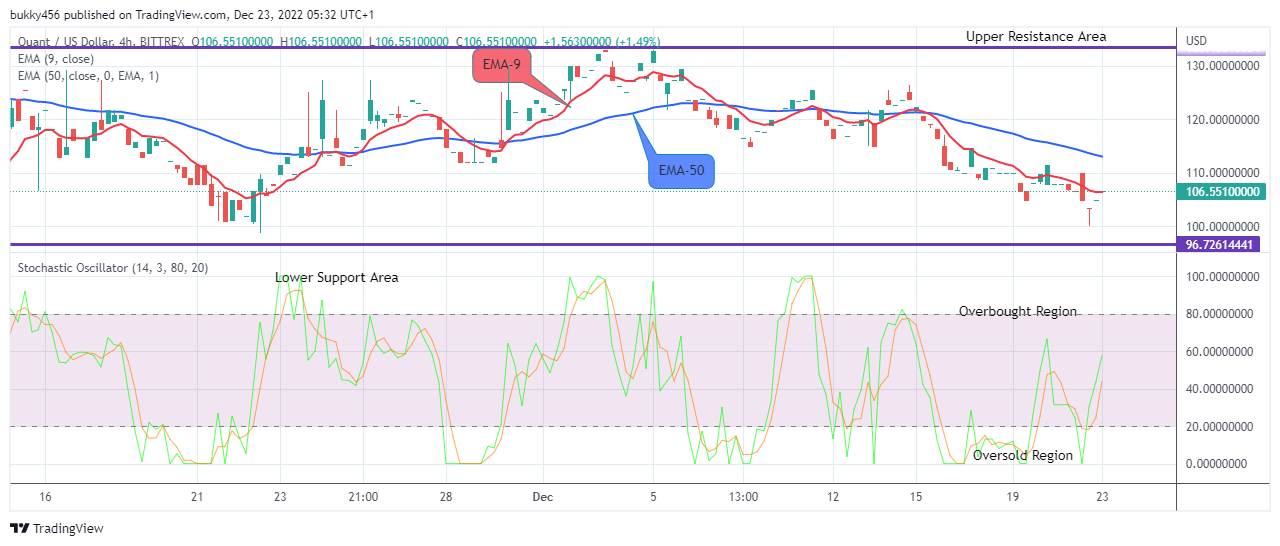Click the 21:00 label on the time axis
This screenshot has width=1280, height=546.
(363, 497)
